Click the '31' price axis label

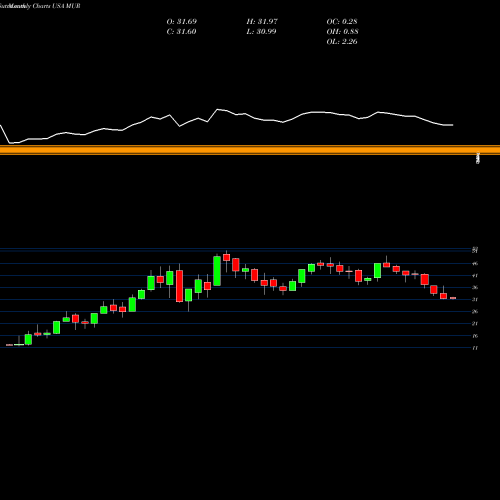click(475, 299)
